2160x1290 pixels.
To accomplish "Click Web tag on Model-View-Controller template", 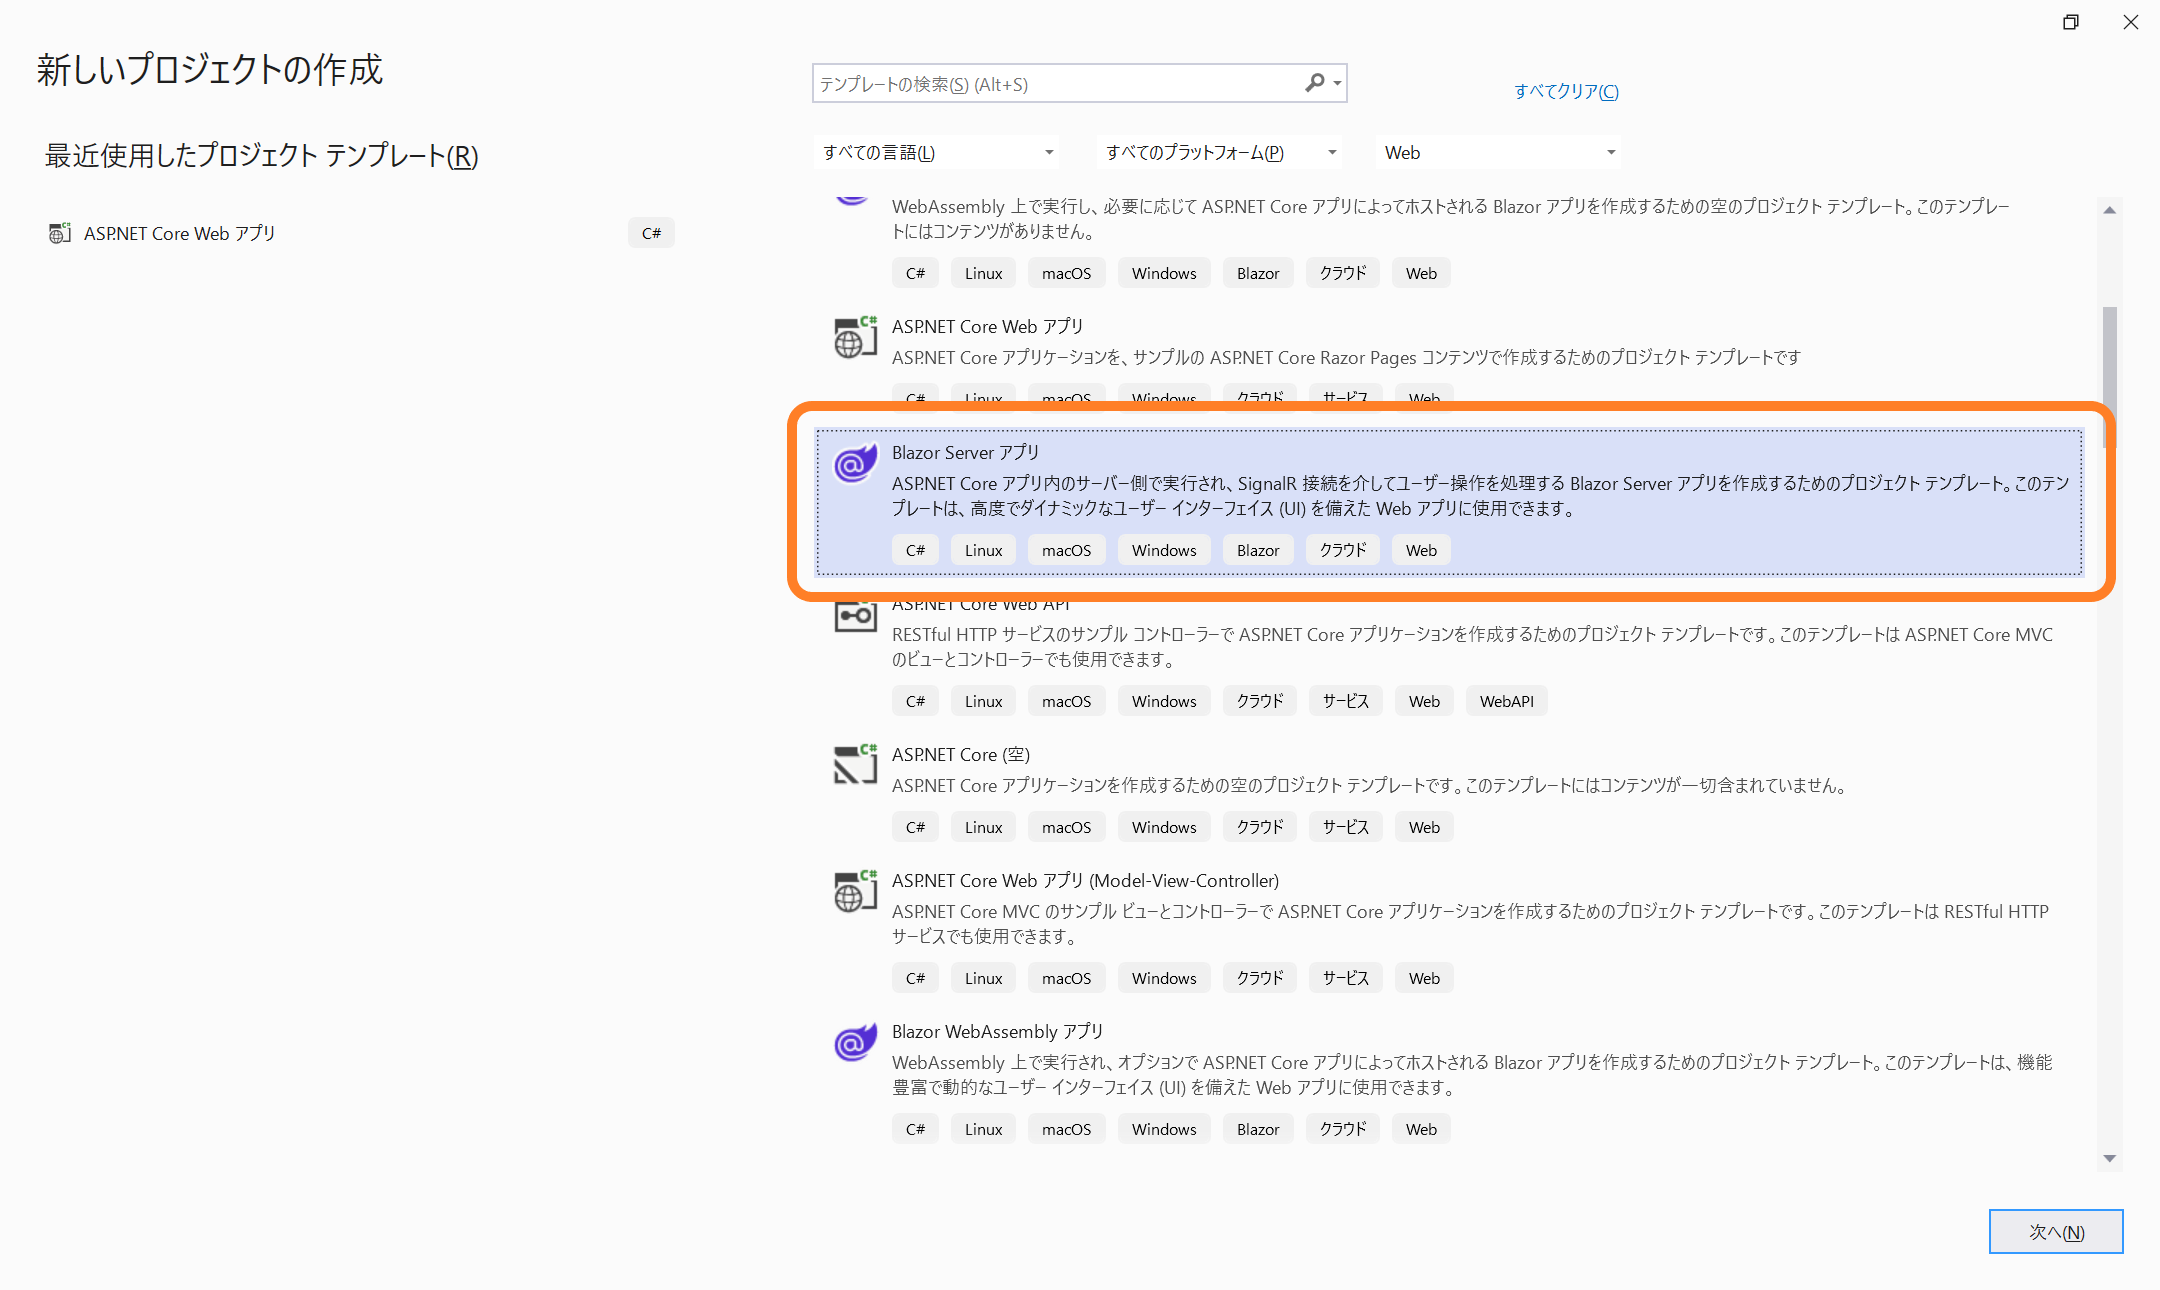I will pos(1424,978).
